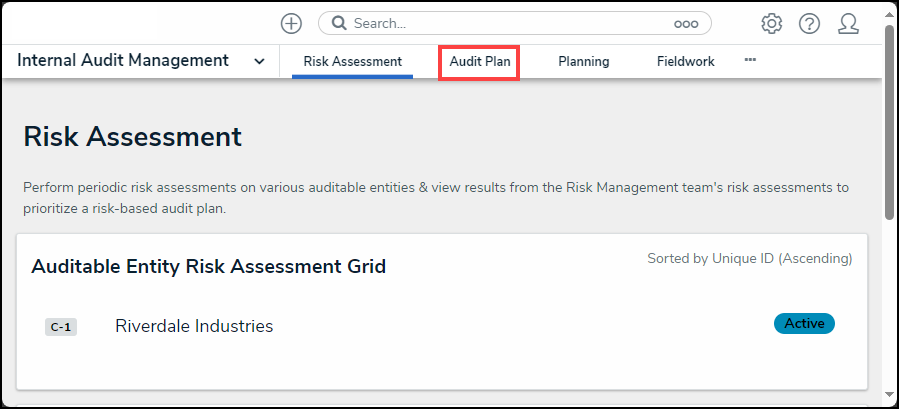Show more tabs via the ellipsis icon
The width and height of the screenshot is (899, 409).
coord(750,60)
